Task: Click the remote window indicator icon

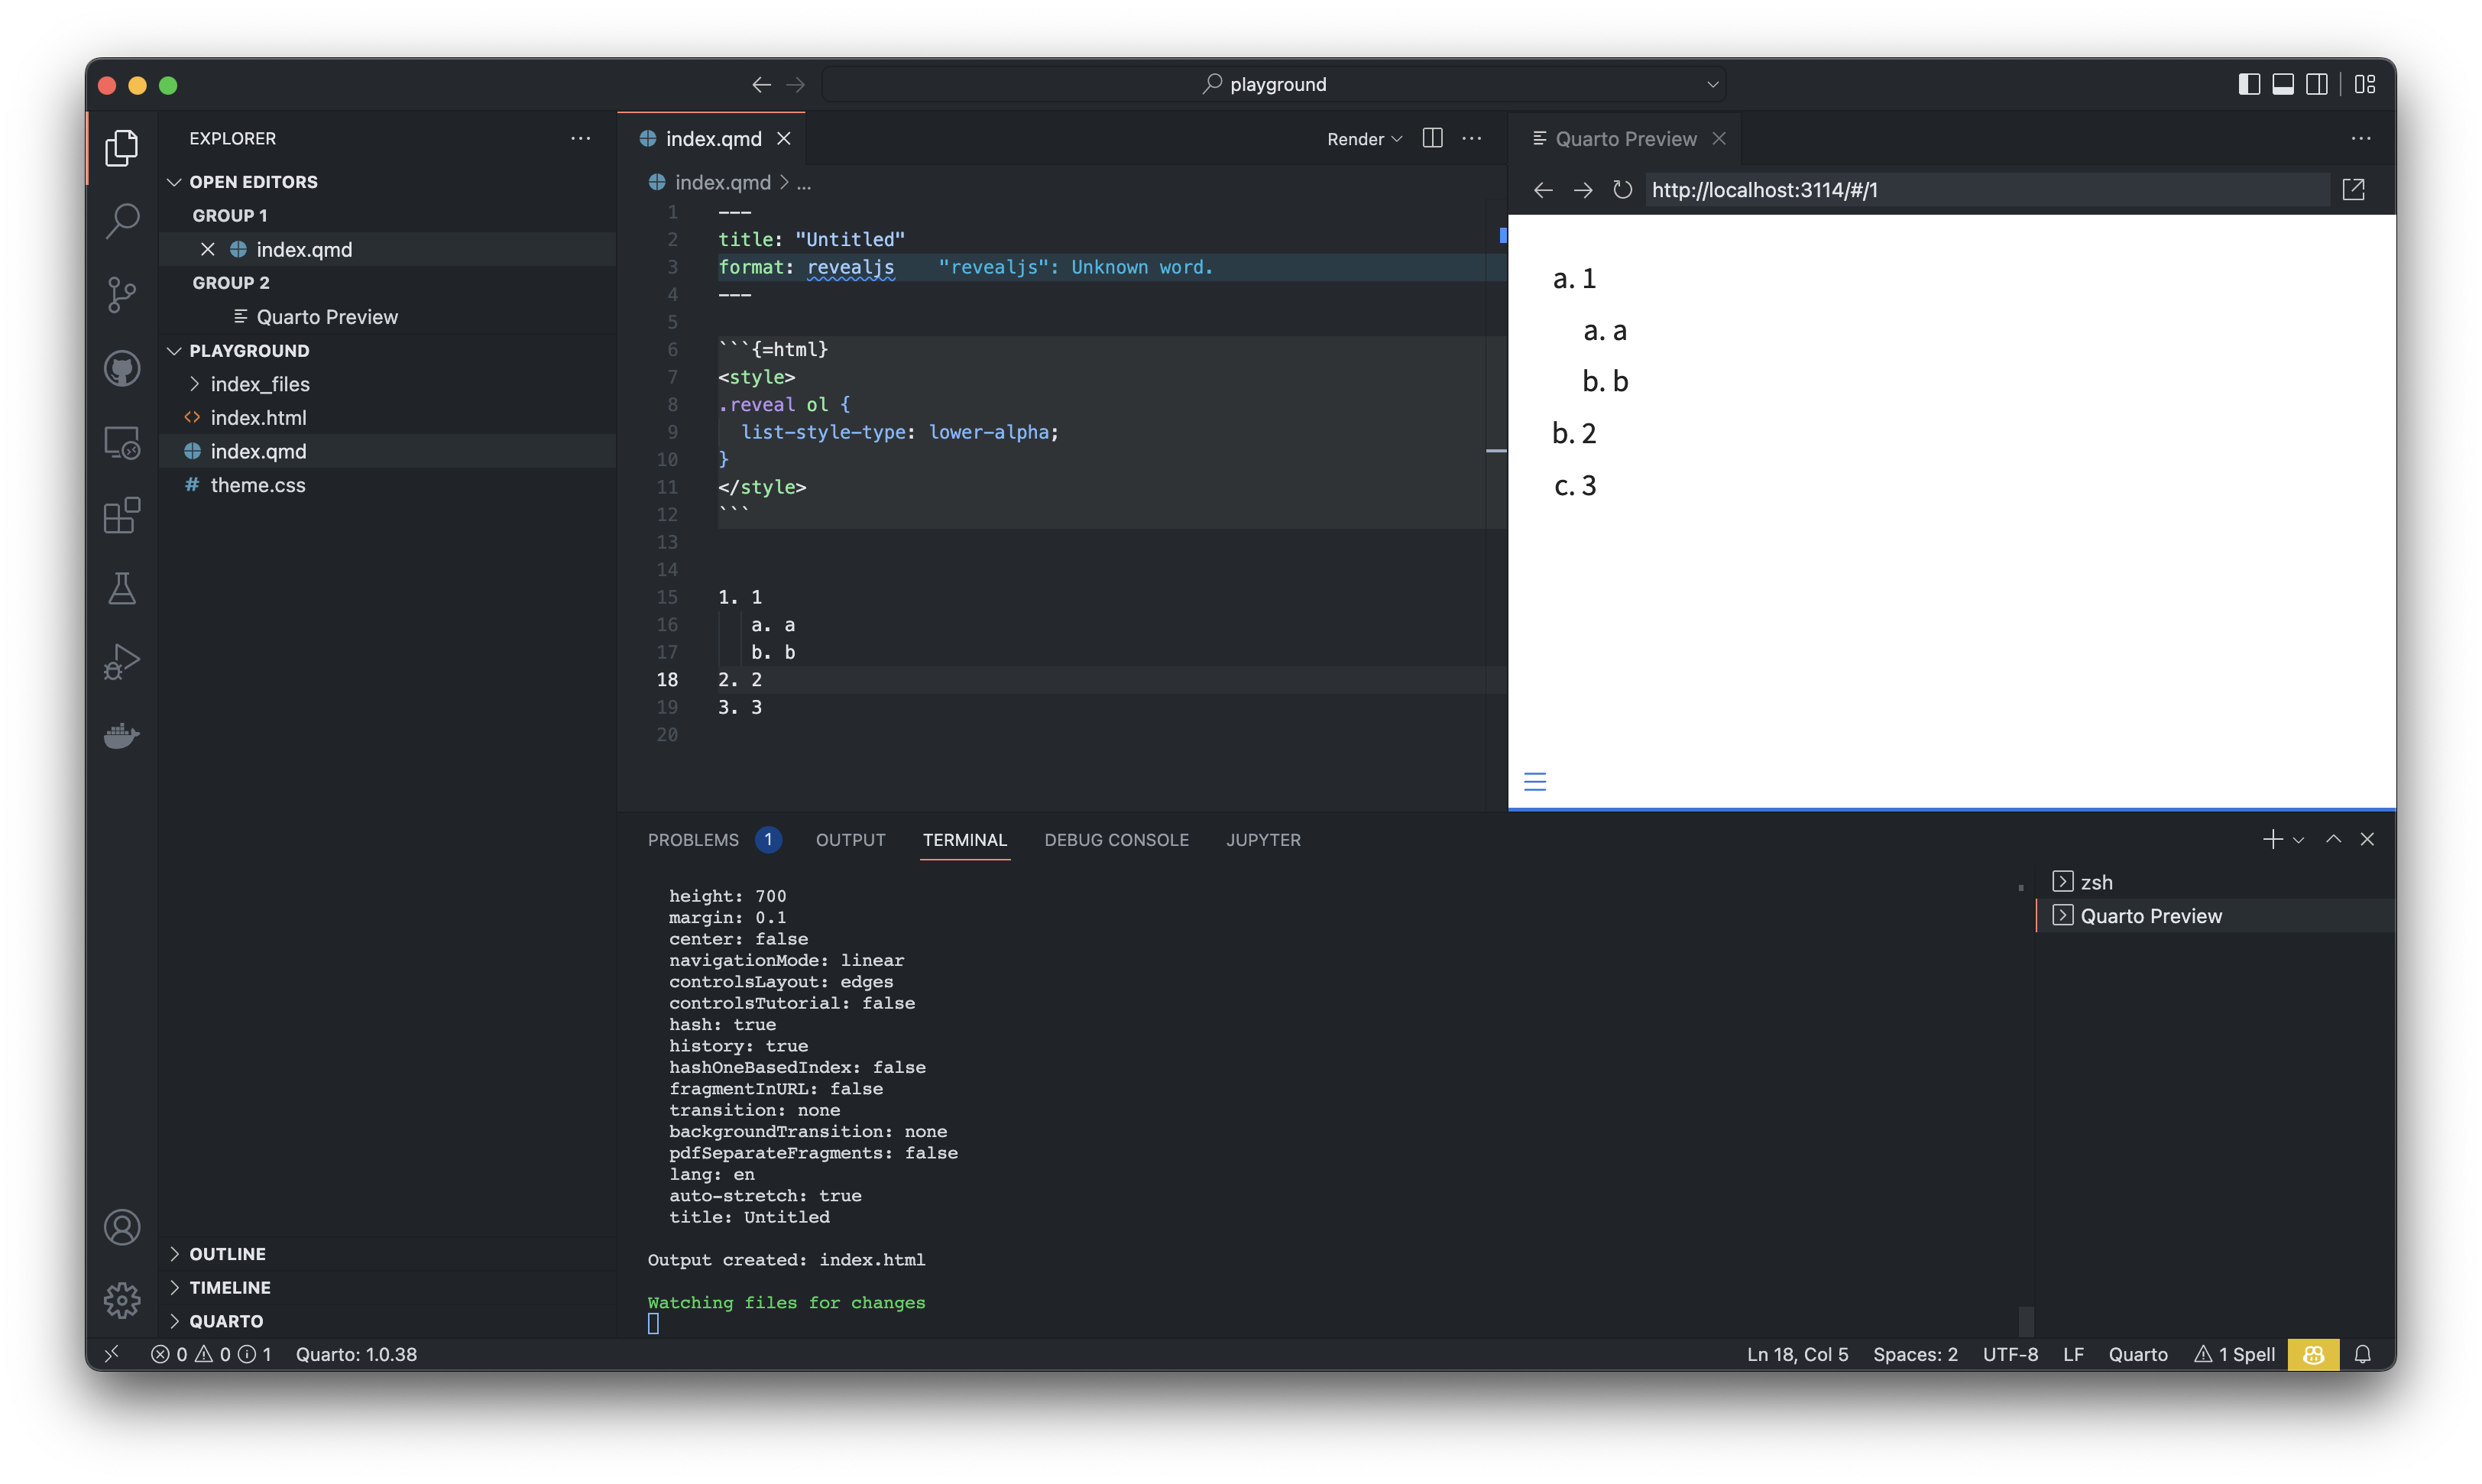Action: click(x=111, y=1354)
